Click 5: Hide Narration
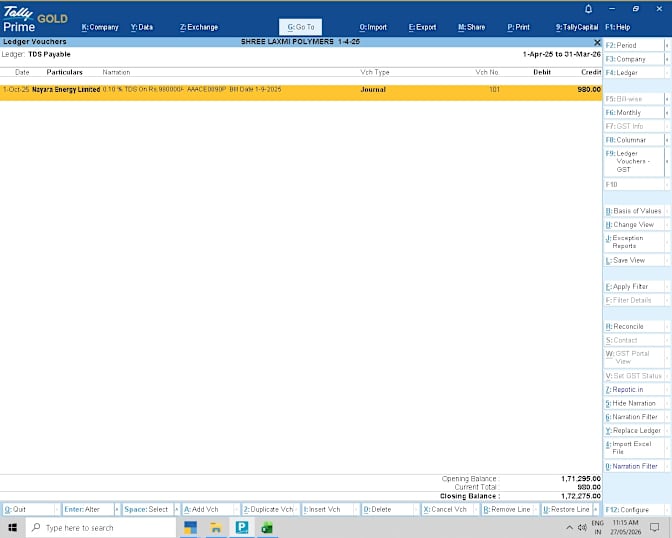 pyautogui.click(x=634, y=403)
